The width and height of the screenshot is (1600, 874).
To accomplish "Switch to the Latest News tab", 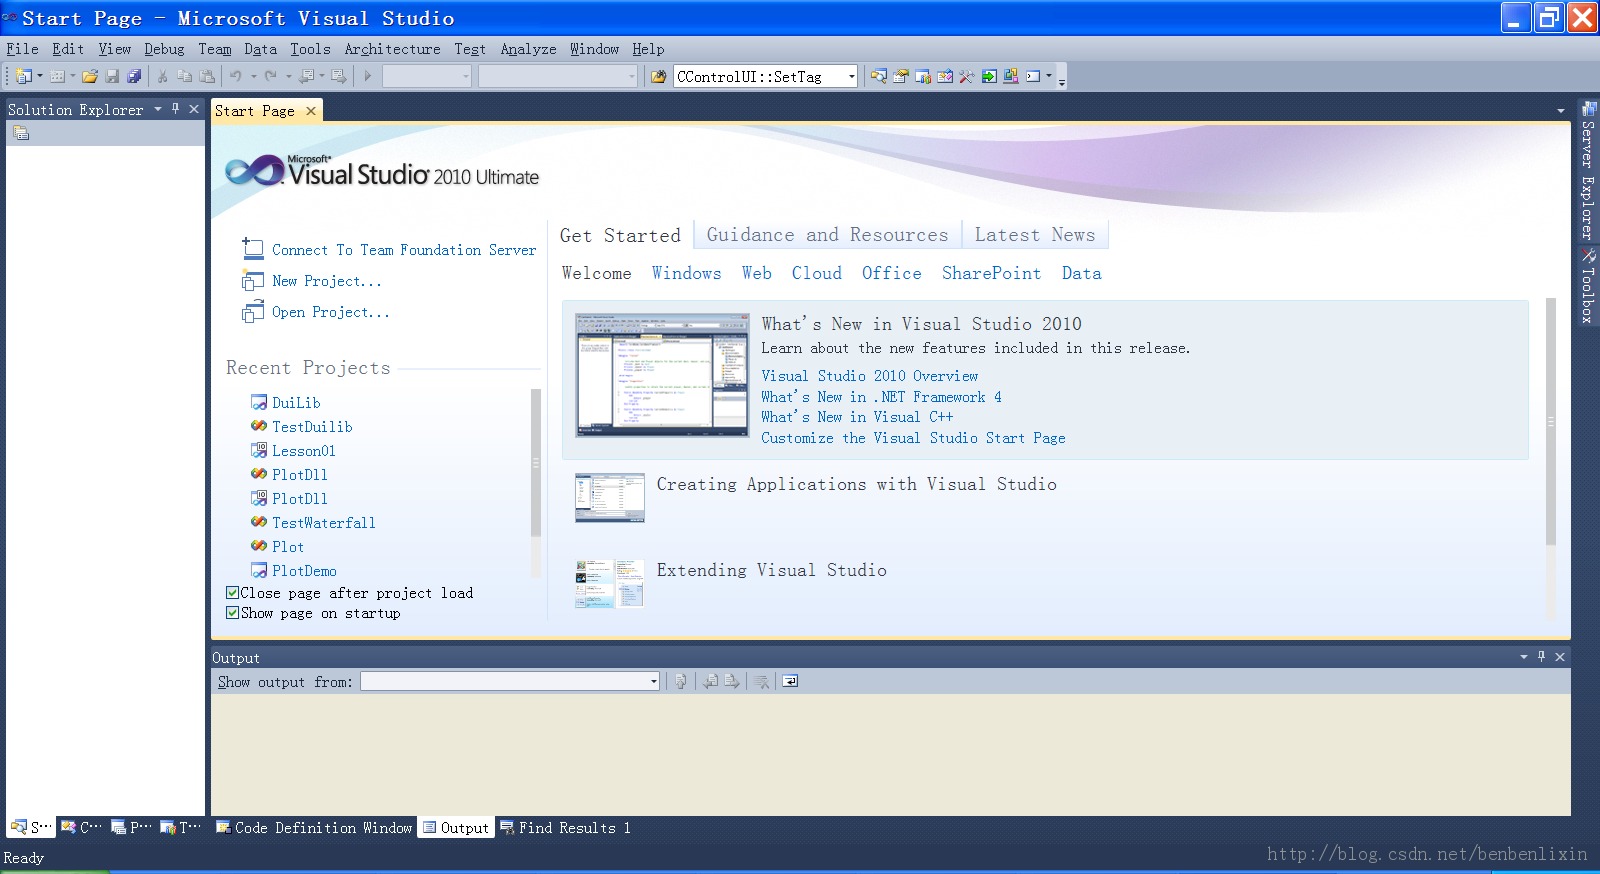I will (1035, 235).
